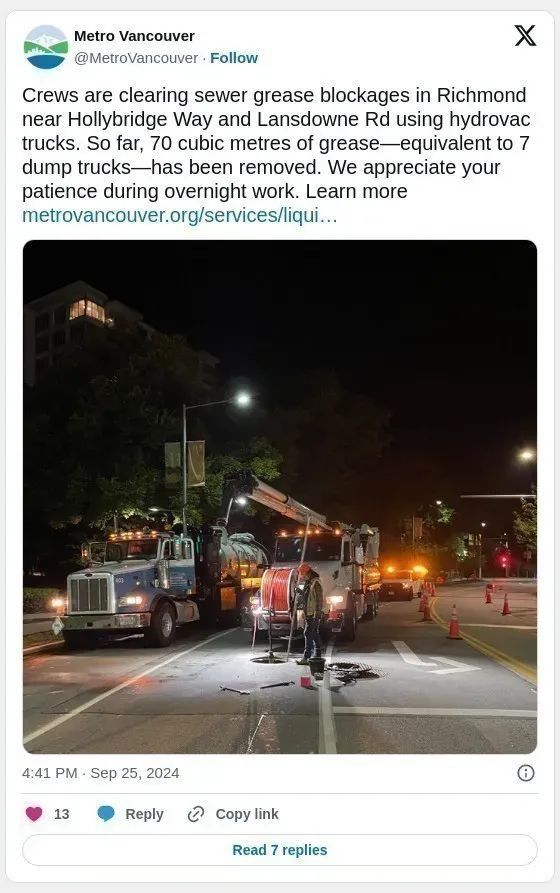The width and height of the screenshot is (560, 893).
Task: Open the tweet info circle icon
Action: point(525,773)
